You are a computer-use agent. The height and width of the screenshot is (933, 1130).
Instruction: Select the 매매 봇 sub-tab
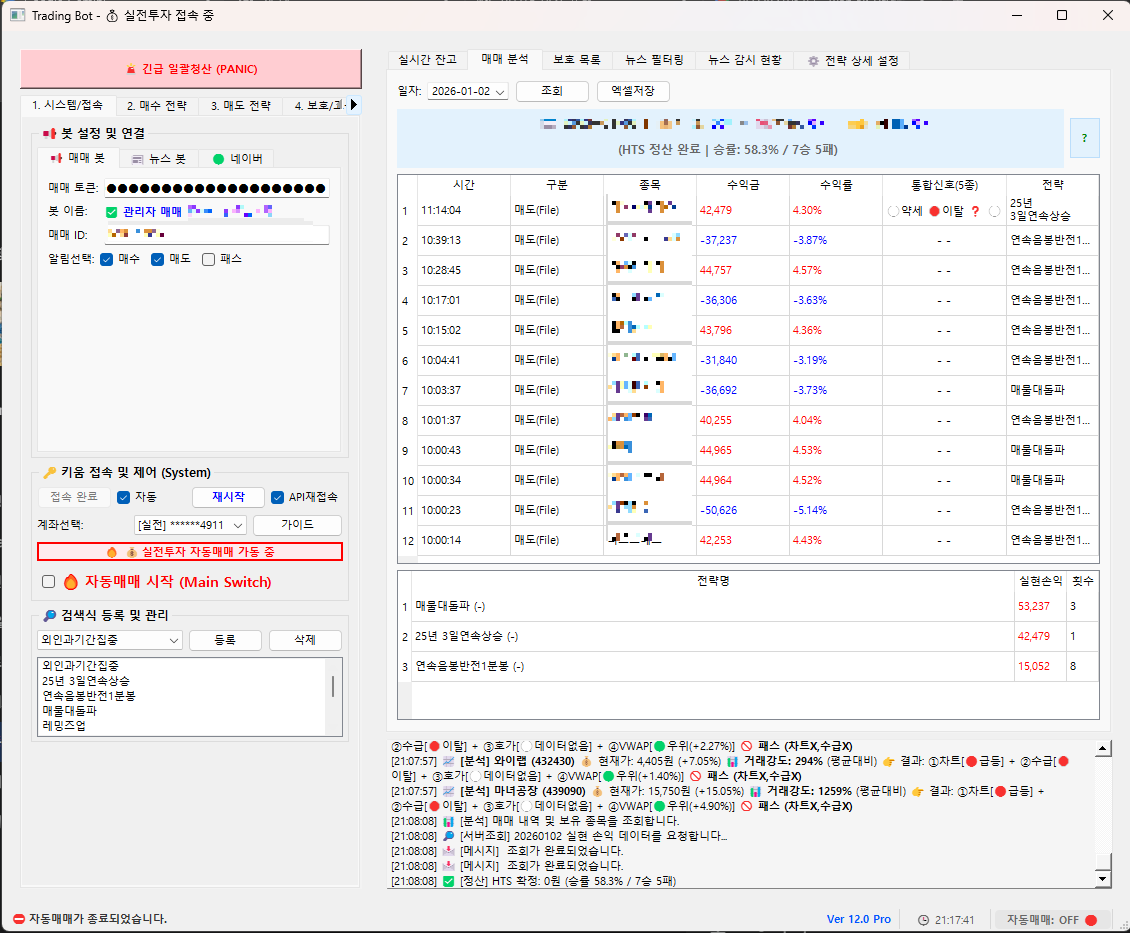[78, 158]
